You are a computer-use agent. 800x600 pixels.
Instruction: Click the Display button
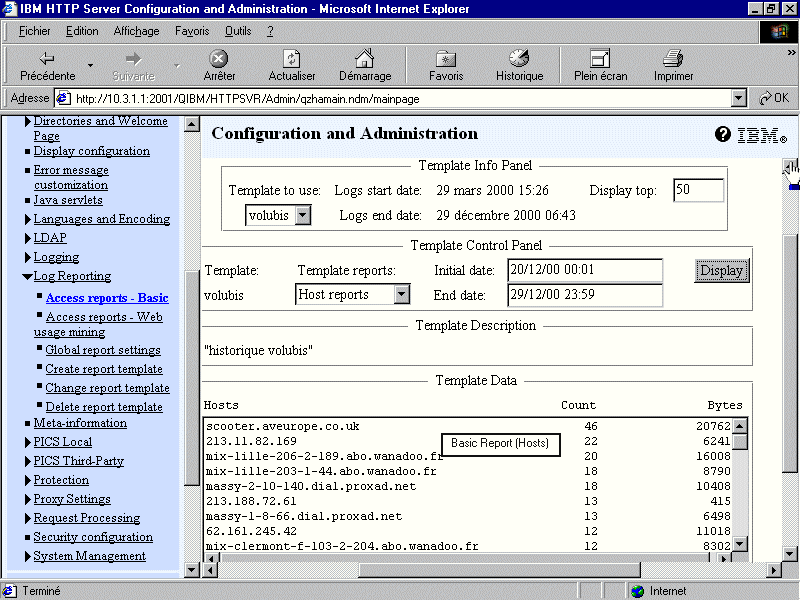tap(721, 270)
